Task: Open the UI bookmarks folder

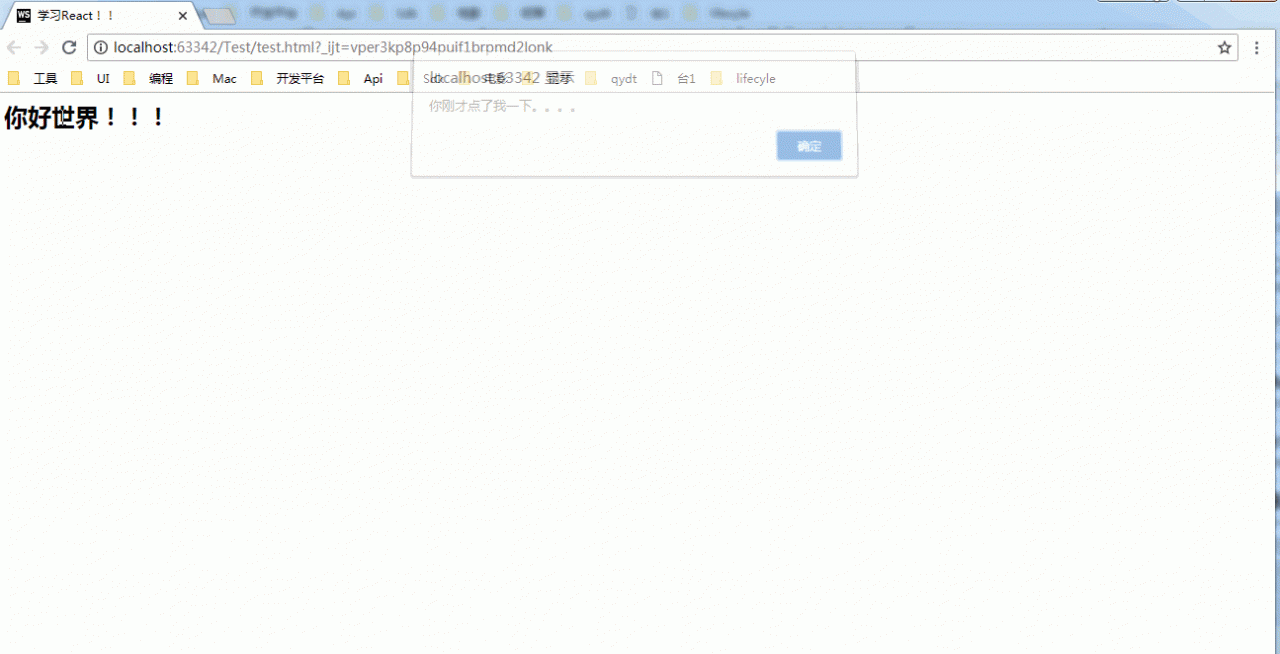Action: click(91, 78)
